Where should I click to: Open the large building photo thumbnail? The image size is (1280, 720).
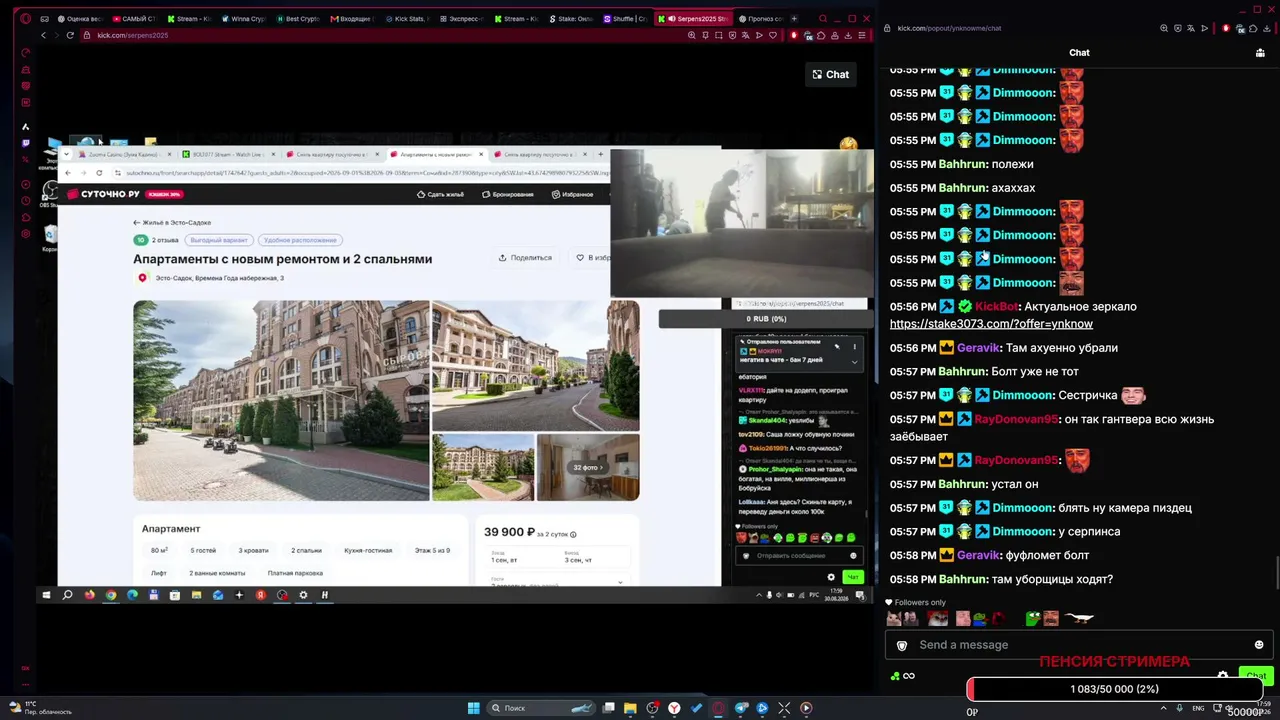coord(281,400)
